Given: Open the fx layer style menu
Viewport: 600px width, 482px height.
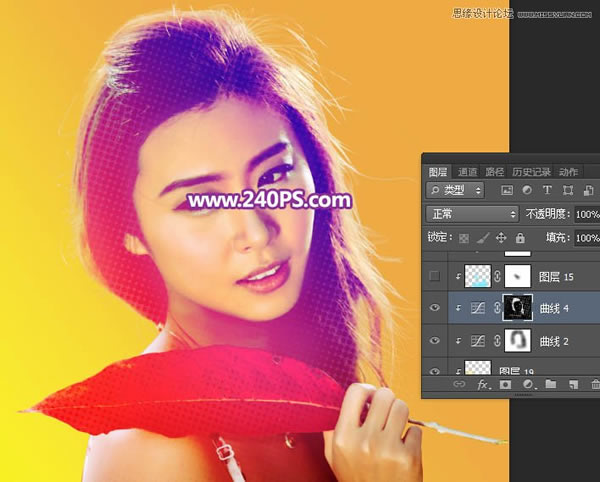Looking at the screenshot, I should click(x=483, y=384).
